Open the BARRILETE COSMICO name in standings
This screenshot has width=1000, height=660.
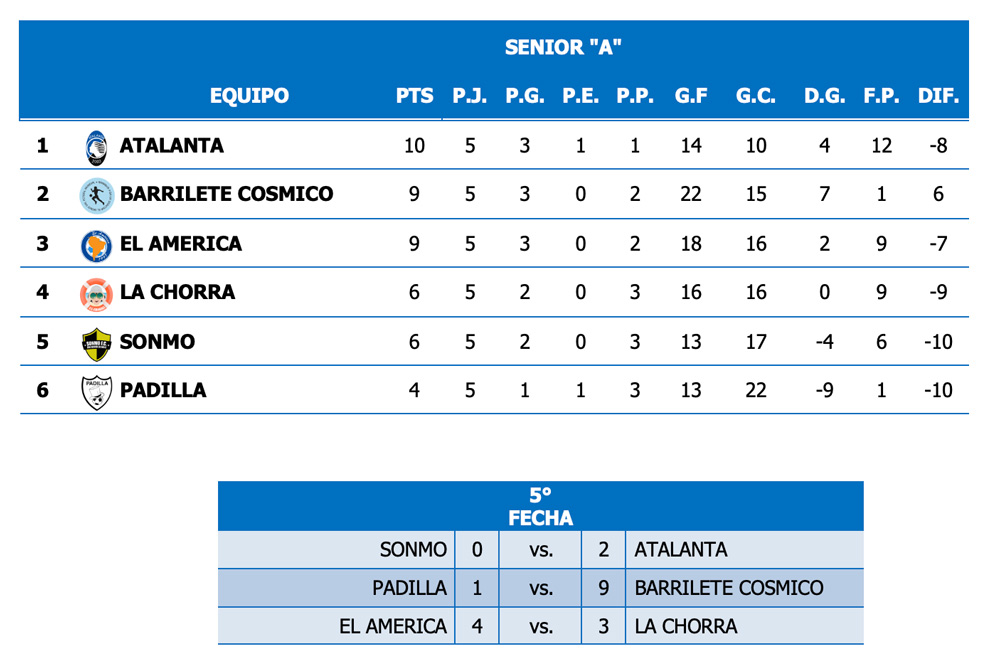click(x=226, y=195)
